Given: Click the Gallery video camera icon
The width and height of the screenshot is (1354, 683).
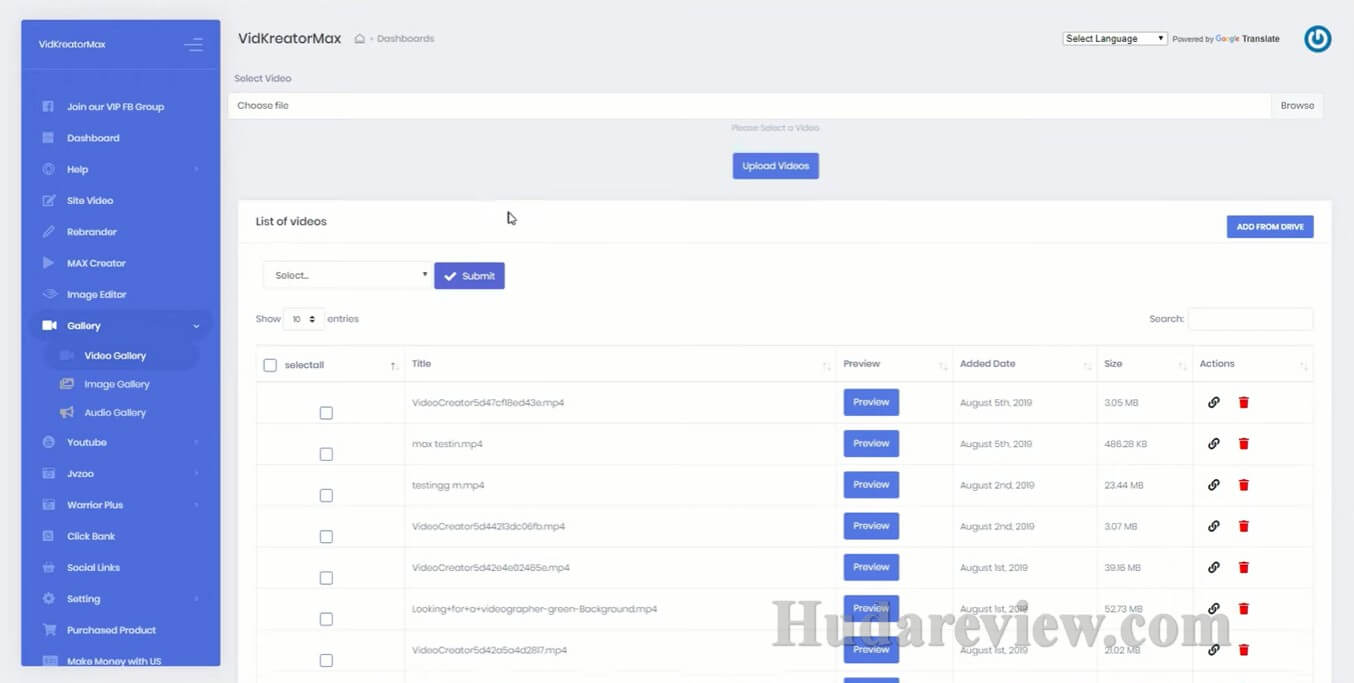Looking at the screenshot, I should [49, 326].
